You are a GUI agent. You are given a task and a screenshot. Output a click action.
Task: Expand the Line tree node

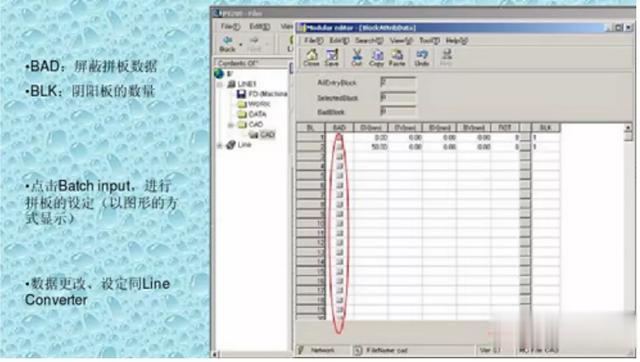coord(220,145)
